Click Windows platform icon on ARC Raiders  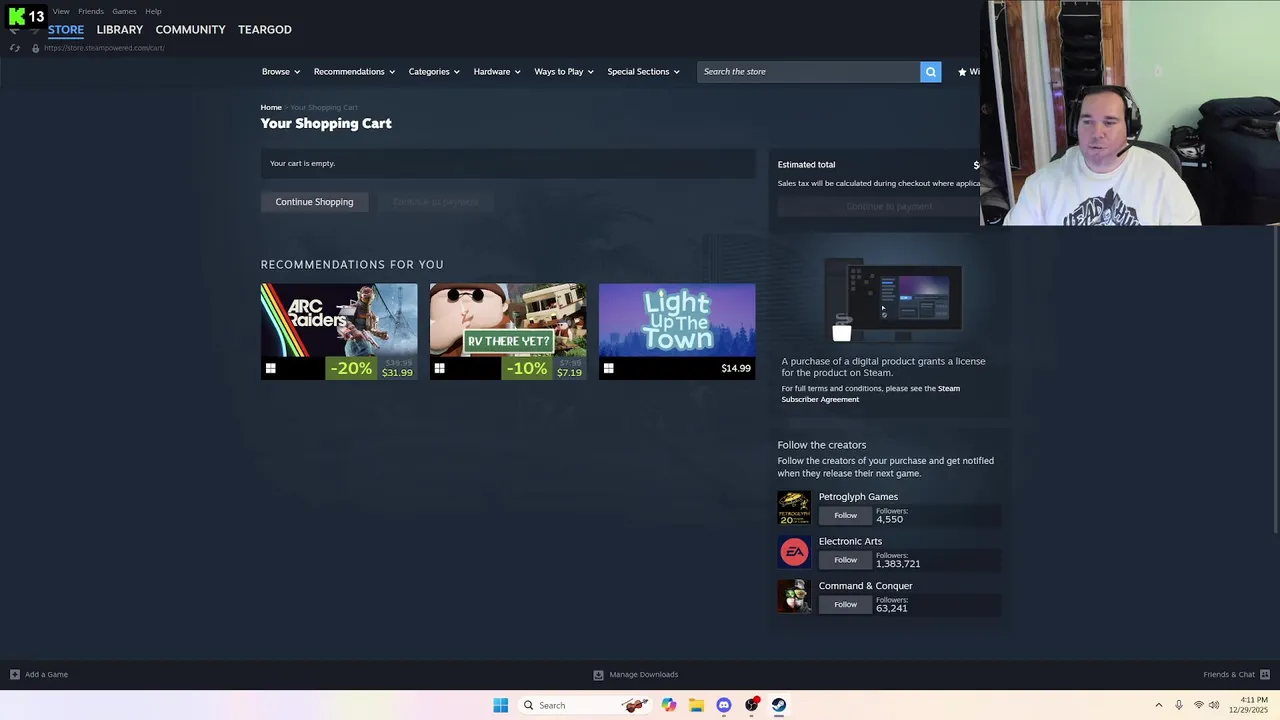(x=270, y=368)
